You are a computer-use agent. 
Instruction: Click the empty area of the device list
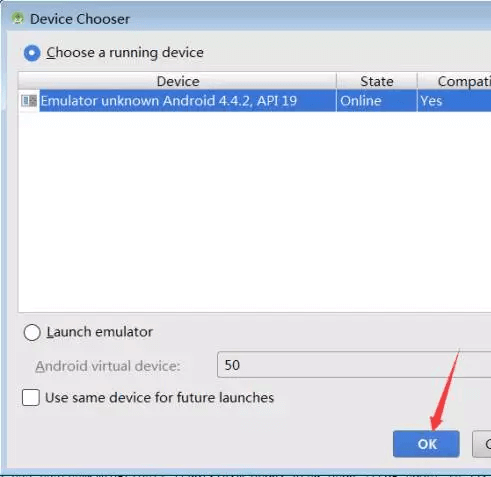255,212
